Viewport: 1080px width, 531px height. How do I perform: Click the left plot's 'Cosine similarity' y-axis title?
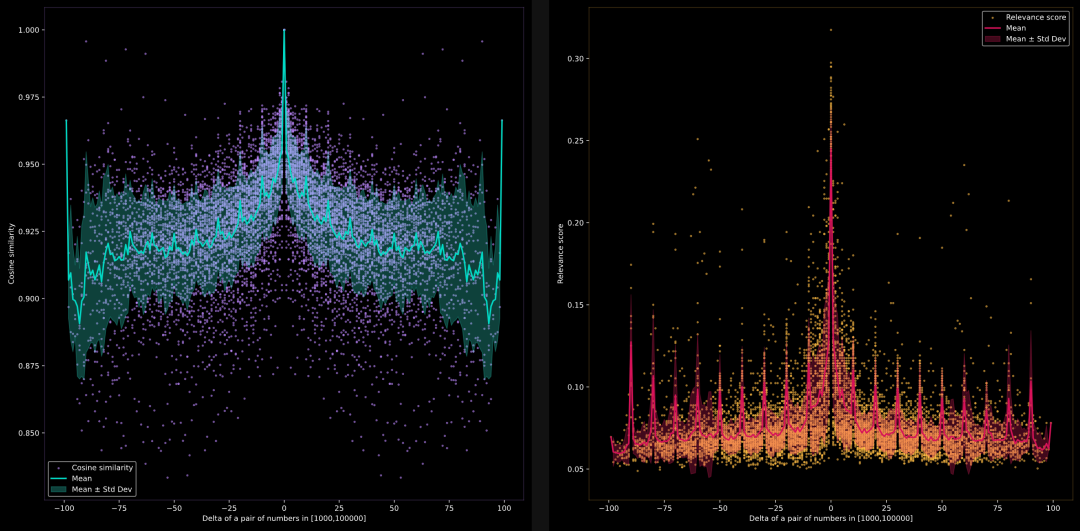coord(11,252)
